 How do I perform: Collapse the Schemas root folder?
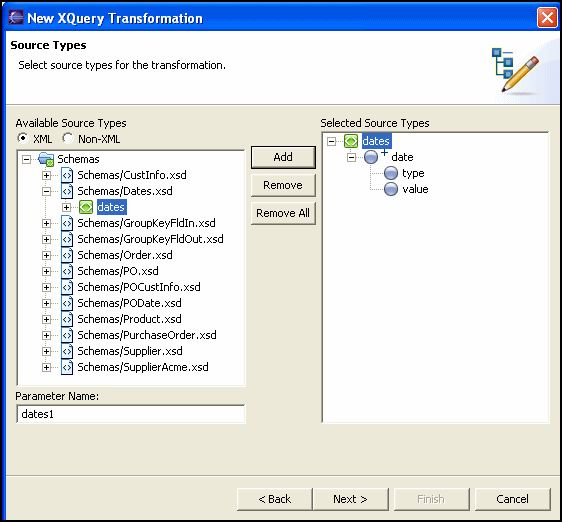tap(27, 159)
